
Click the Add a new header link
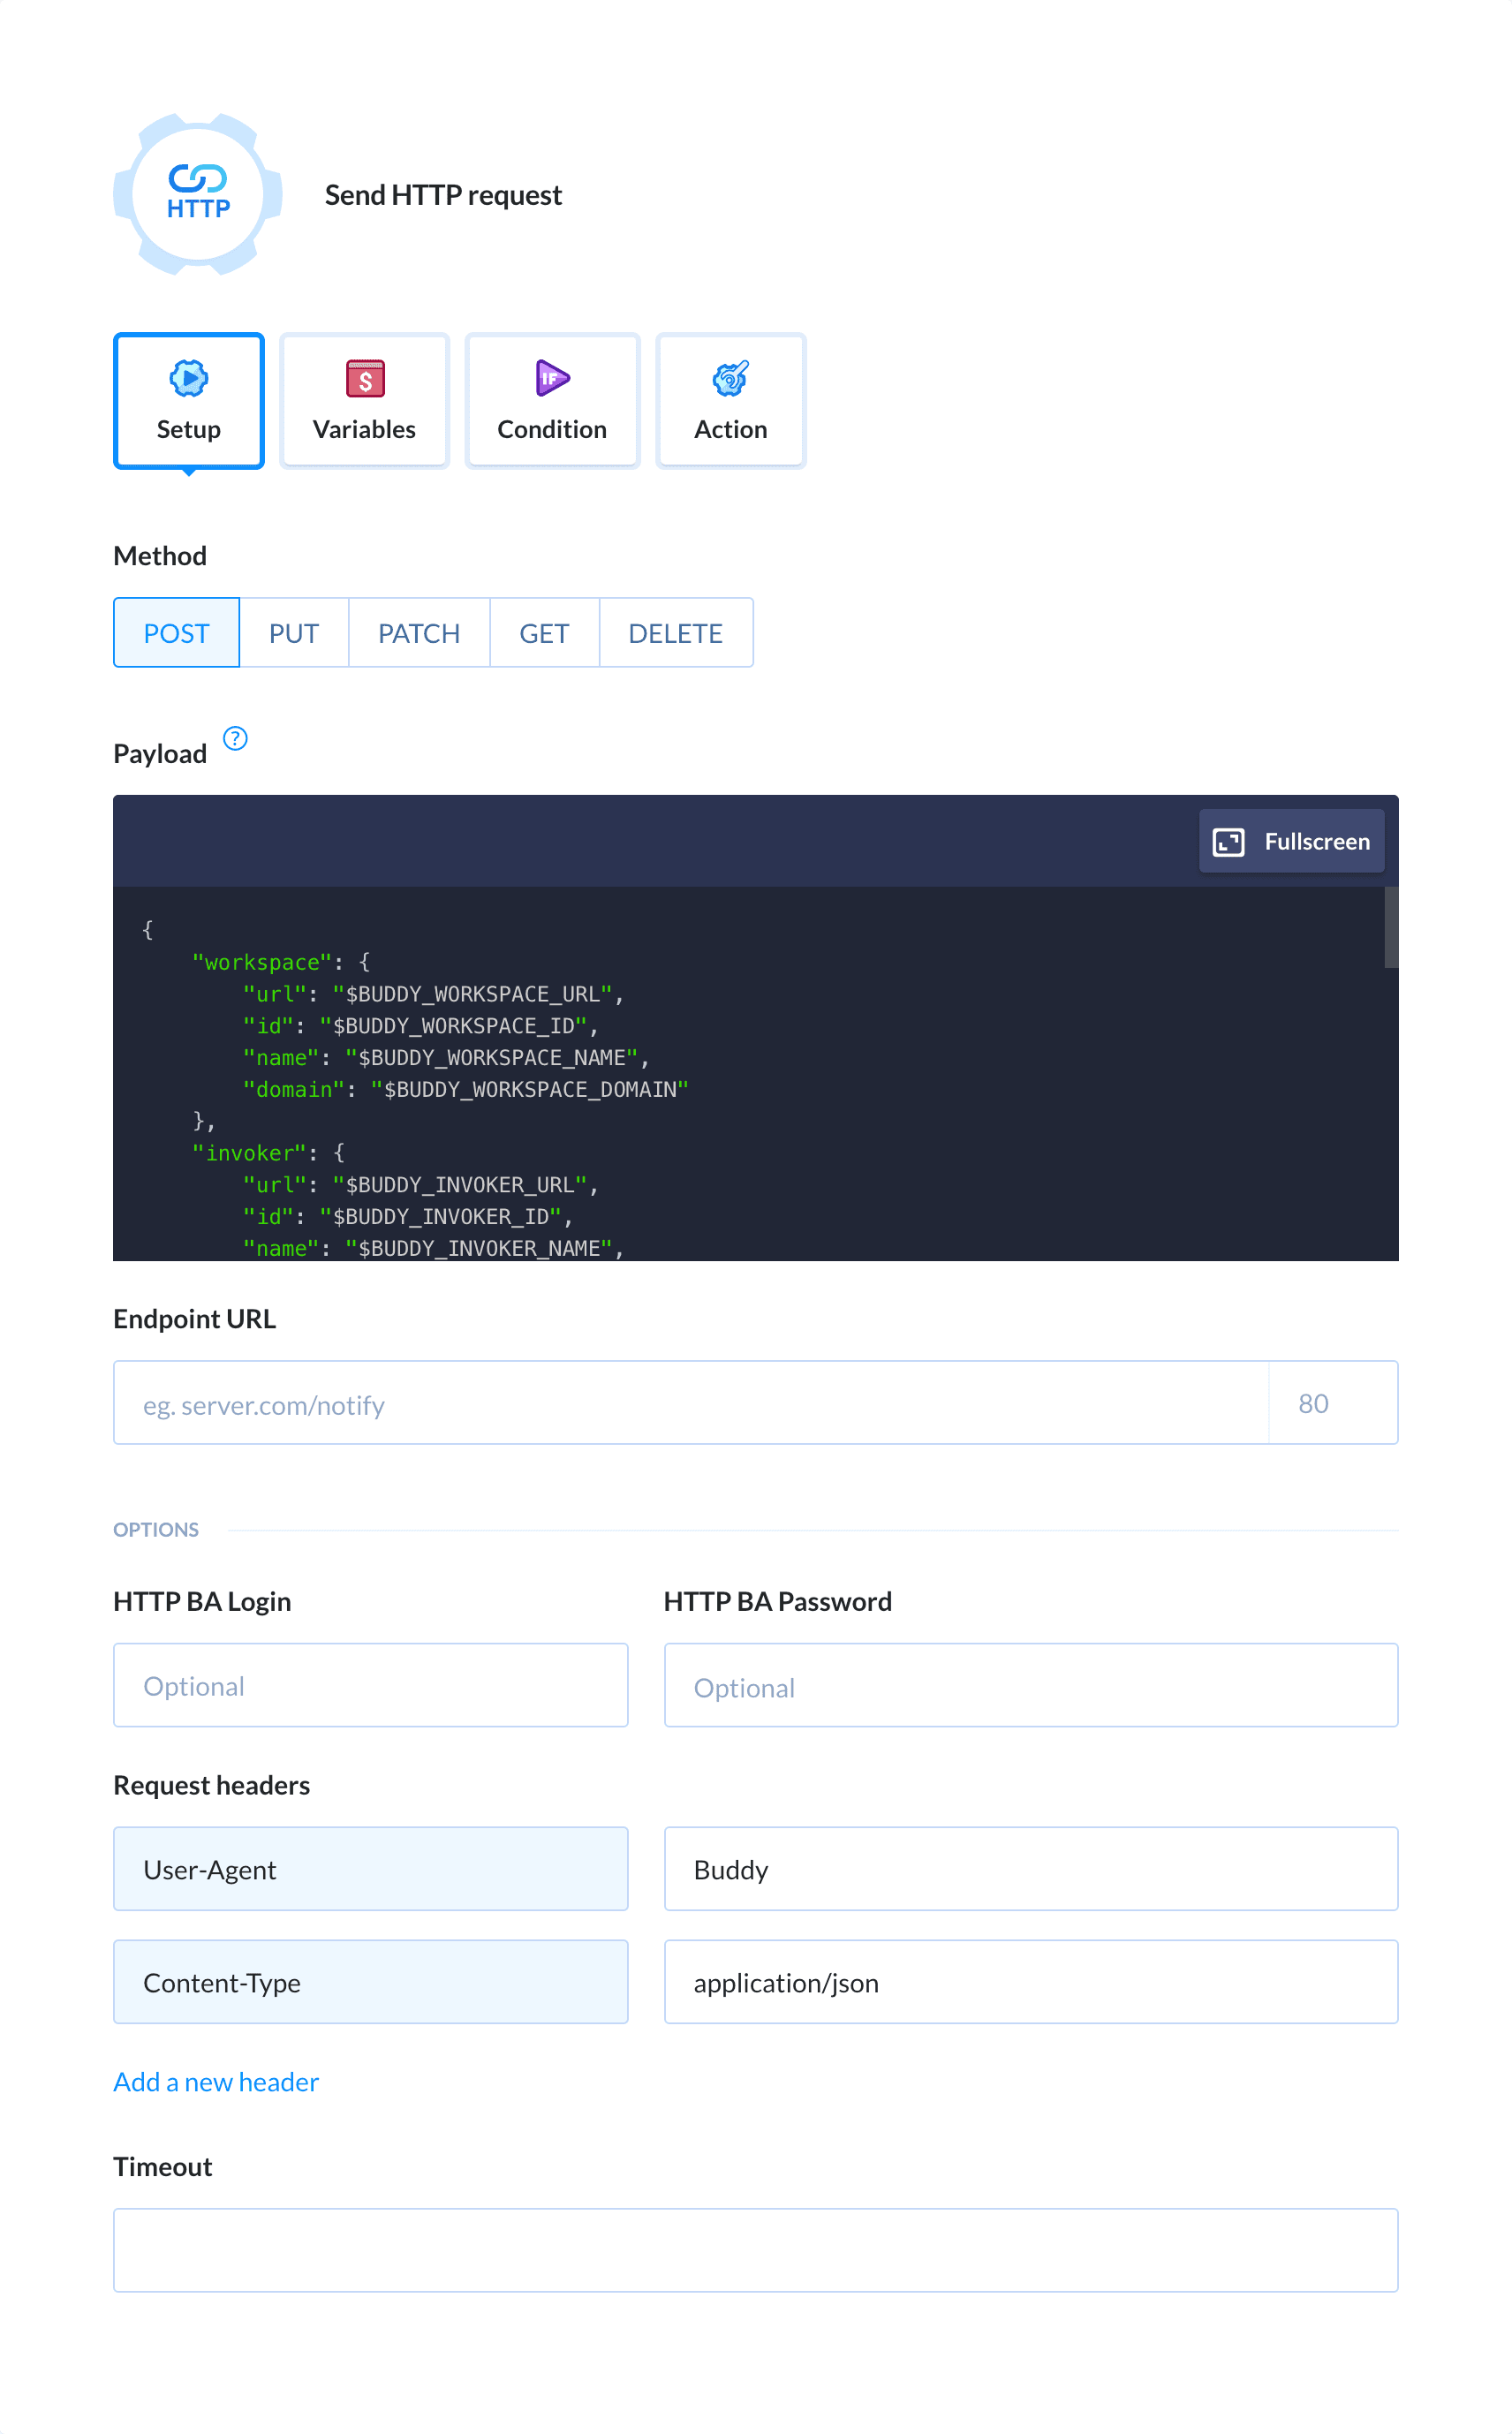(x=215, y=2081)
